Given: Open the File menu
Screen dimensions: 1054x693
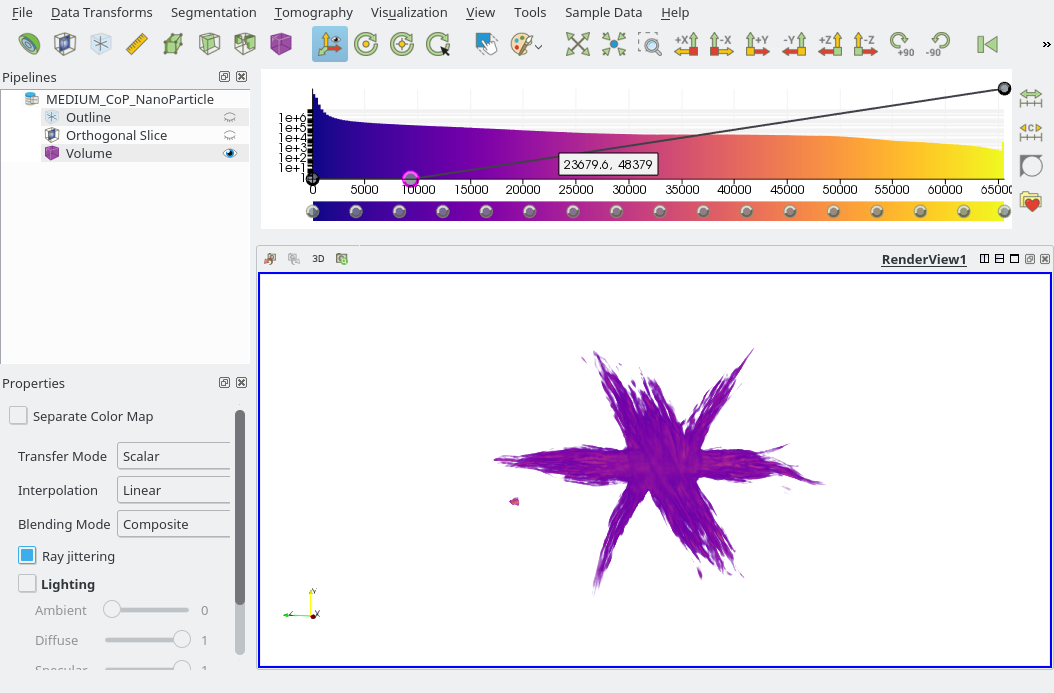Looking at the screenshot, I should point(22,13).
